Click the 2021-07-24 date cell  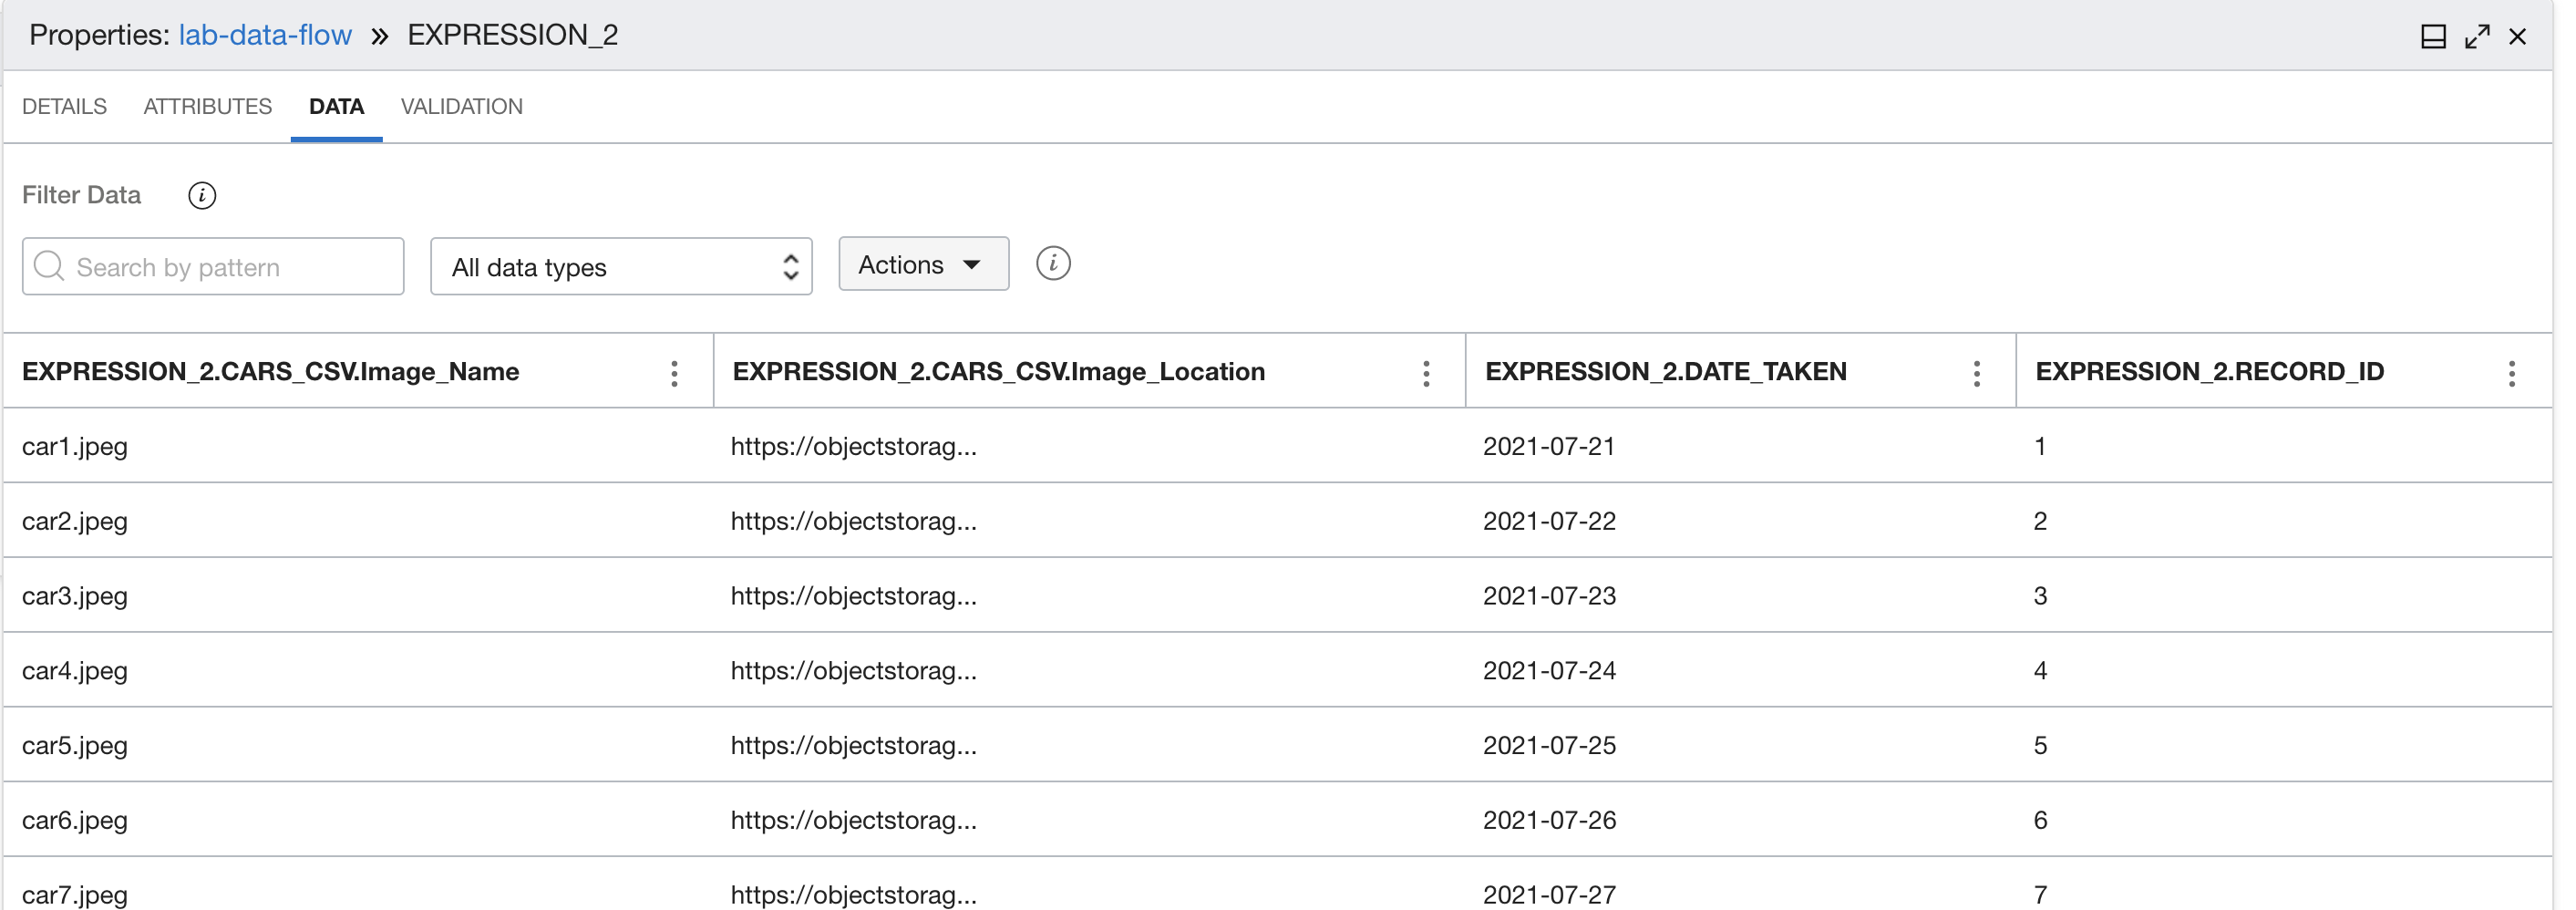tap(1548, 670)
